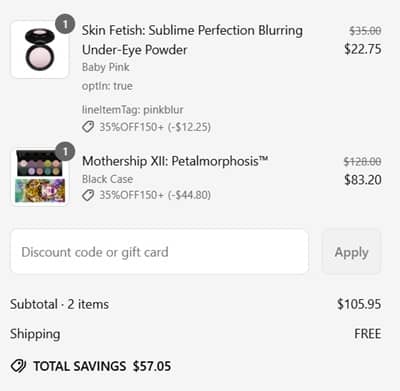Click the TOTAL SAVINGS $57.05 text
This screenshot has width=400, height=391.
[x=102, y=366]
